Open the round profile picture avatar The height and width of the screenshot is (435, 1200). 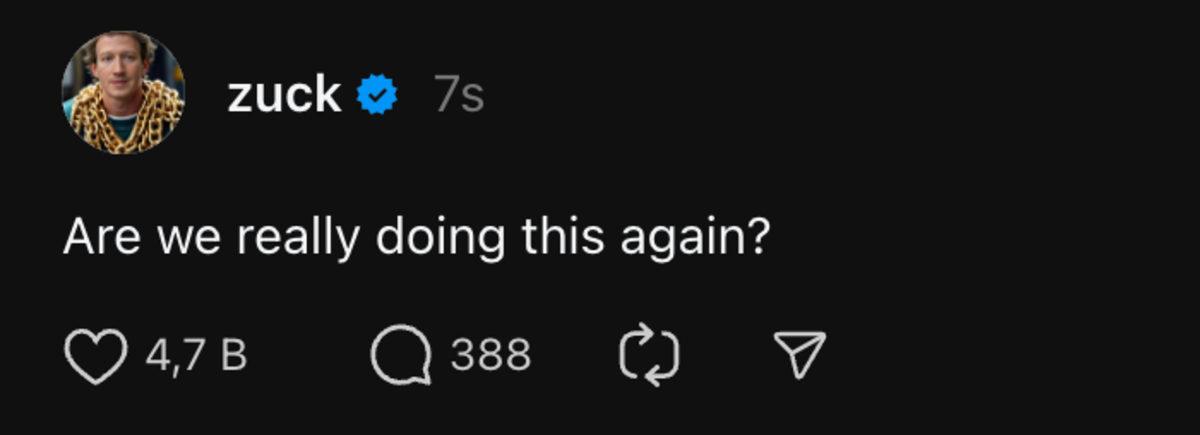click(x=123, y=93)
